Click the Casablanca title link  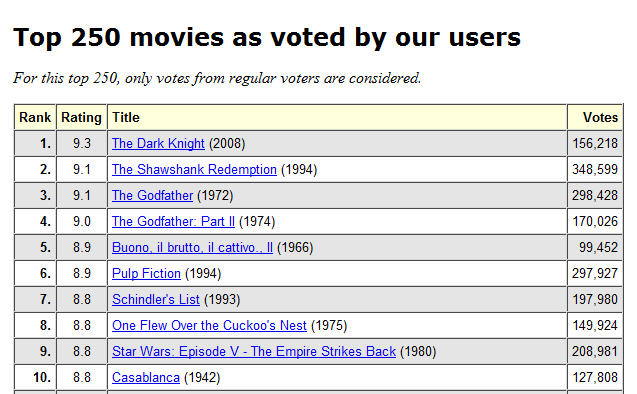click(146, 377)
